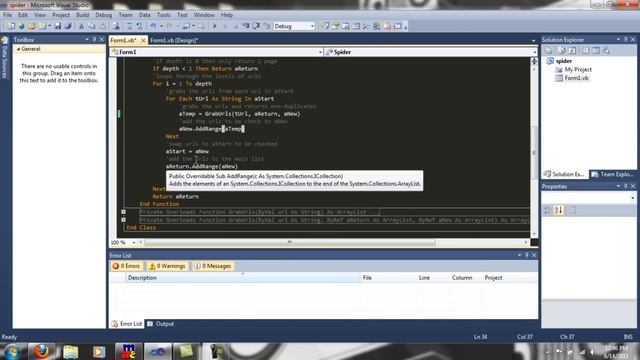Click the Alphabetical sort icon in Properties
Viewport: 640px width, 360px height.
(559, 210)
